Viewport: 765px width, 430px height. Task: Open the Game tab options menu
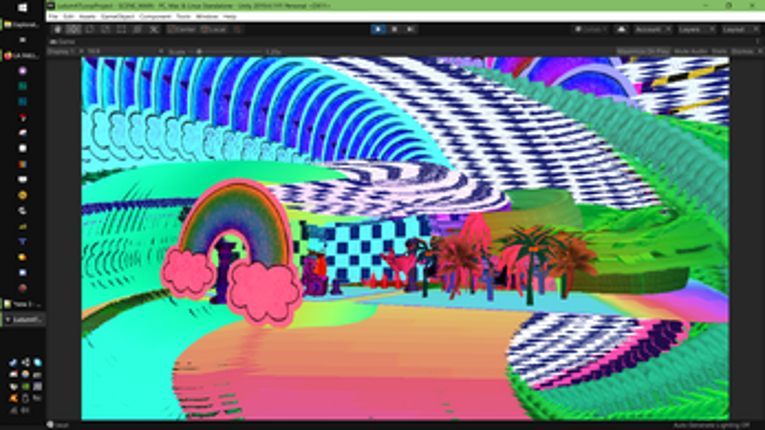point(758,42)
